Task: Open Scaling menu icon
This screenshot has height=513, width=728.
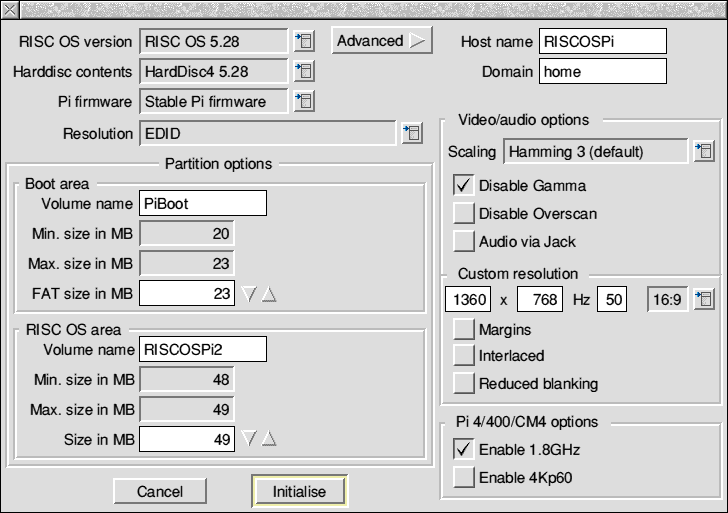Action: point(704,151)
